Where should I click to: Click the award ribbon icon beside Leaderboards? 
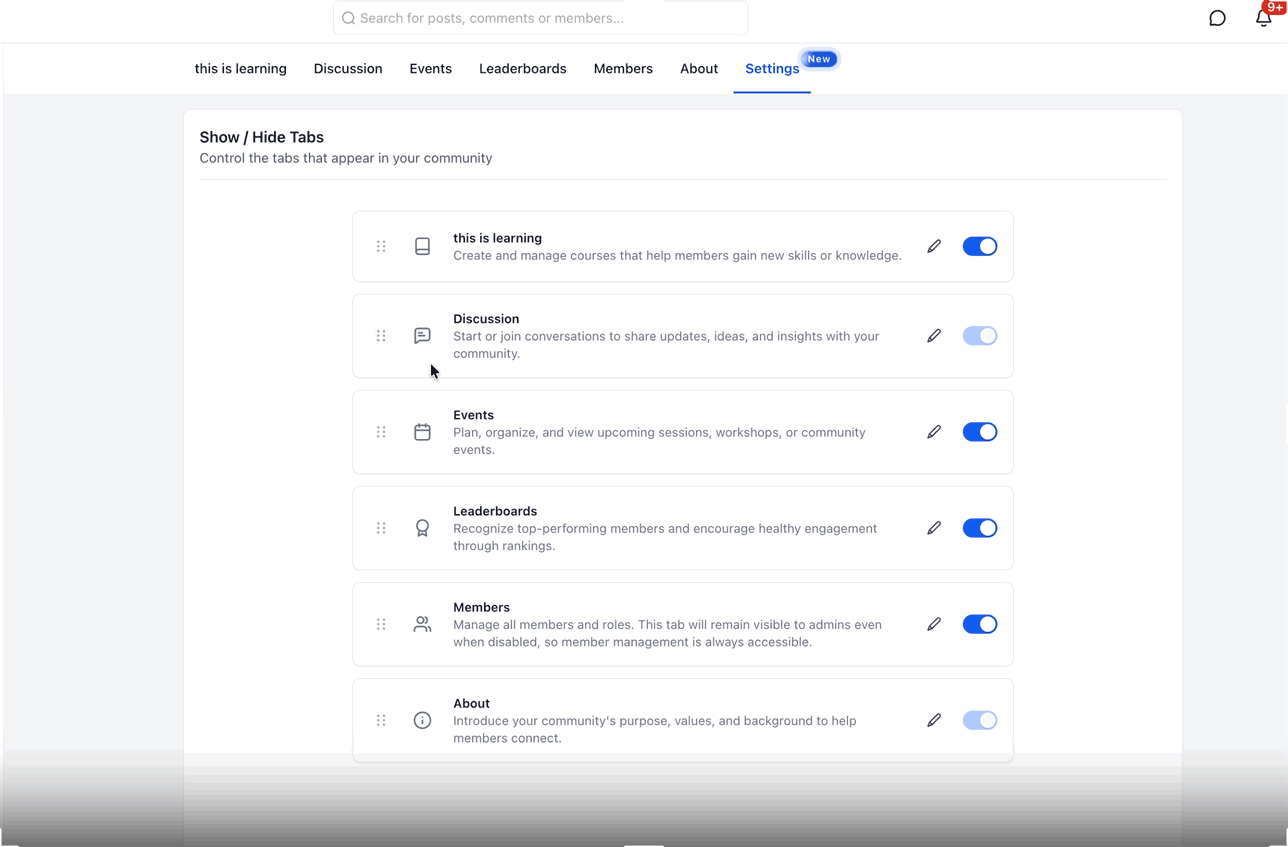pyautogui.click(x=422, y=528)
